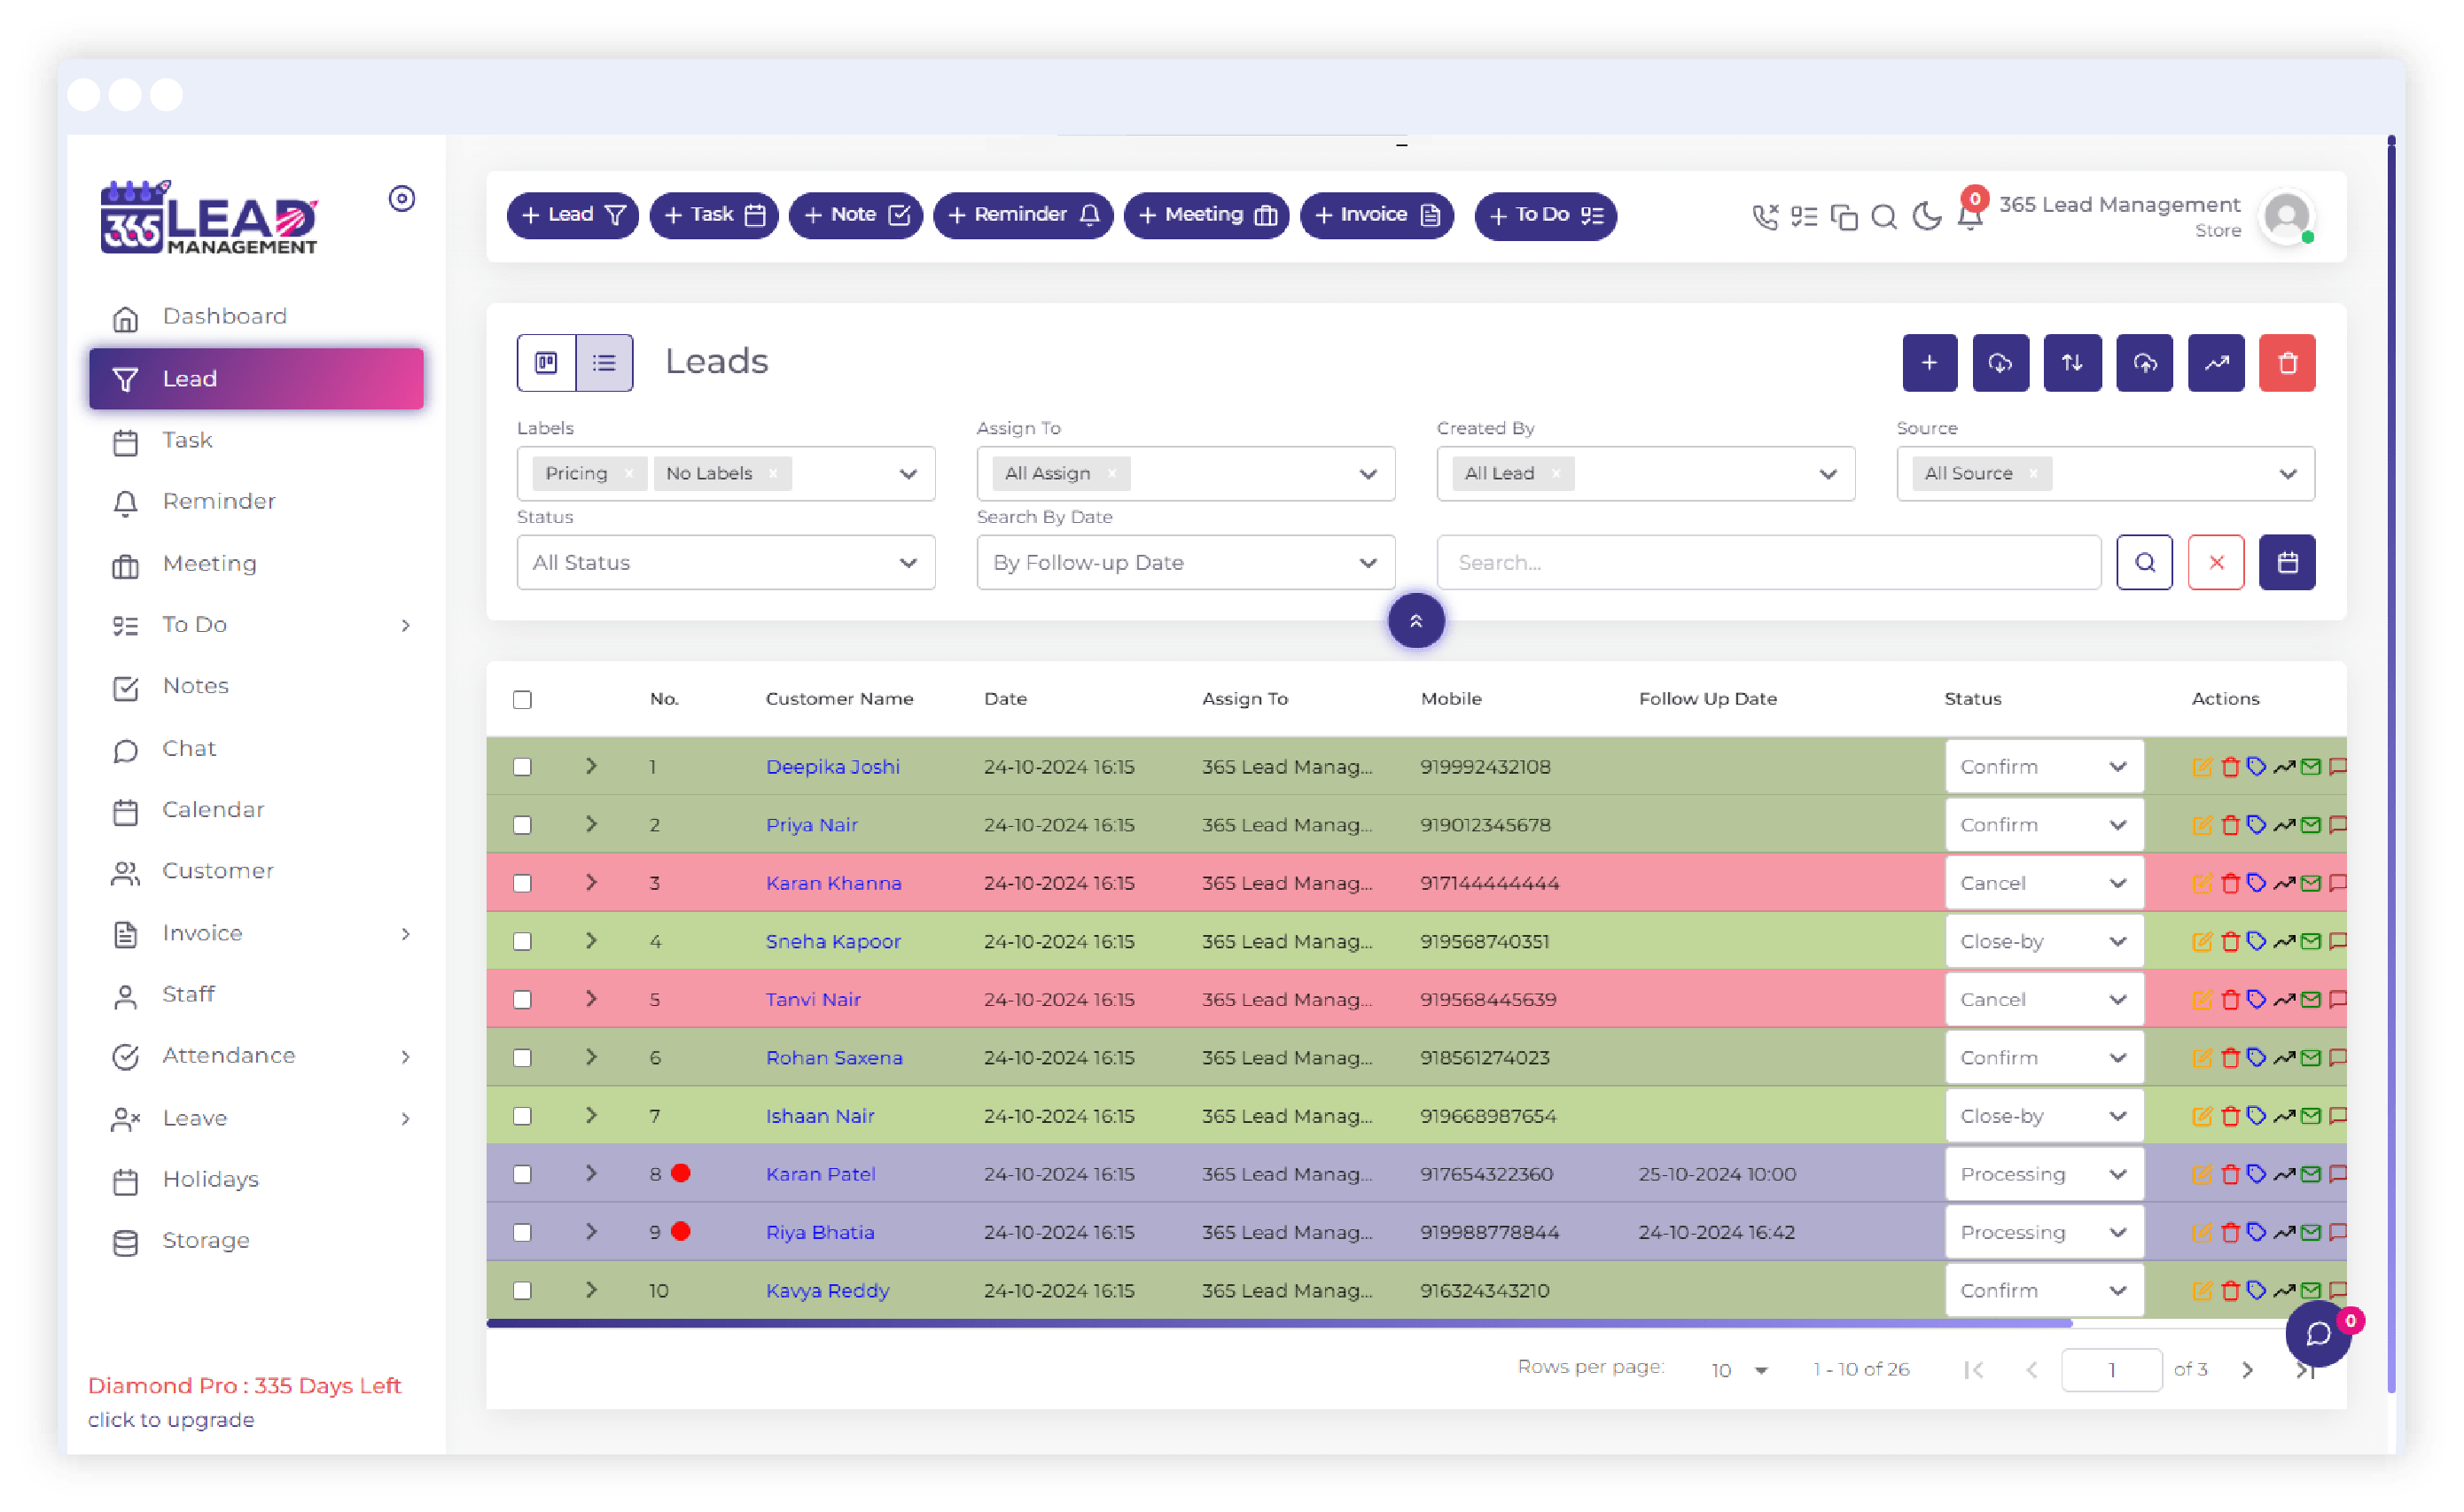Tick the select-all checkbox in table header

coord(522,699)
